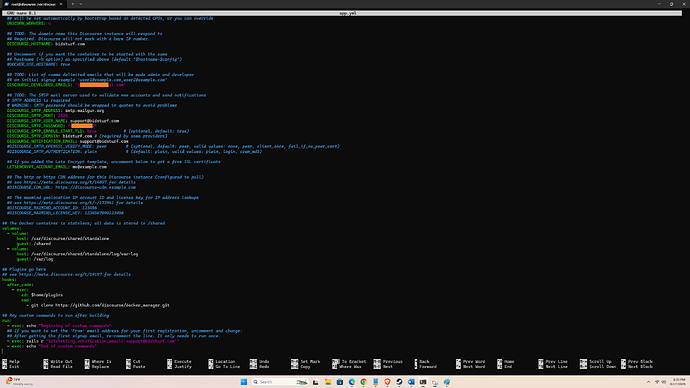Click the Execute shortcut label
This screenshot has width=690, height=388.
click(x=183, y=362)
